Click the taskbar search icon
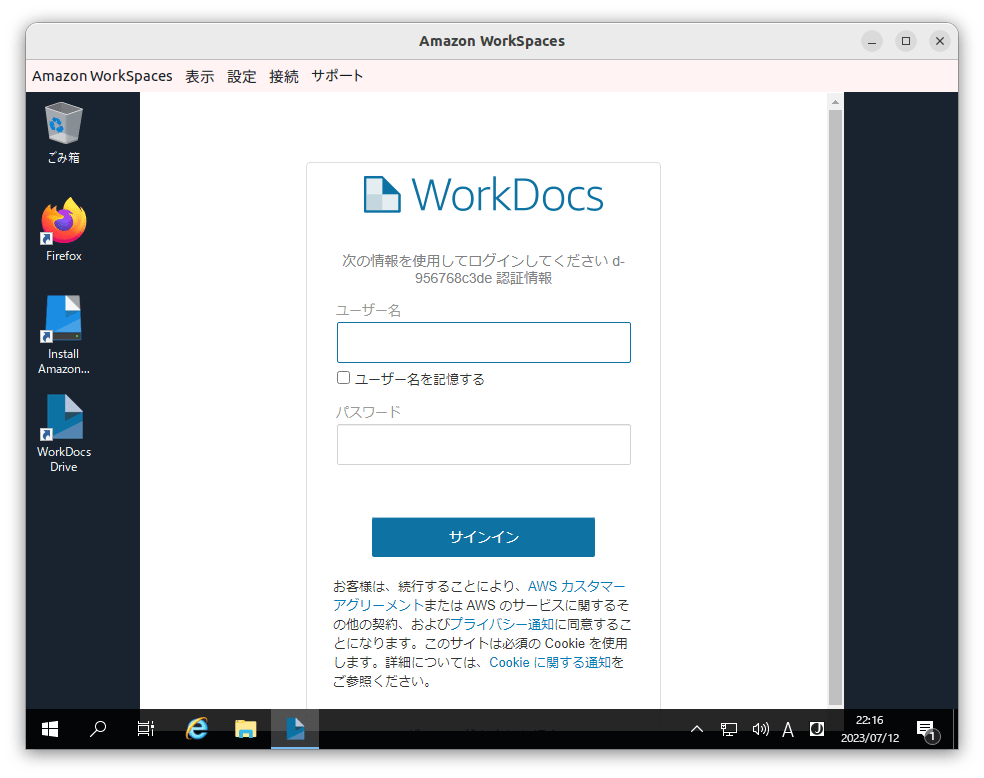984x778 pixels. pos(97,729)
